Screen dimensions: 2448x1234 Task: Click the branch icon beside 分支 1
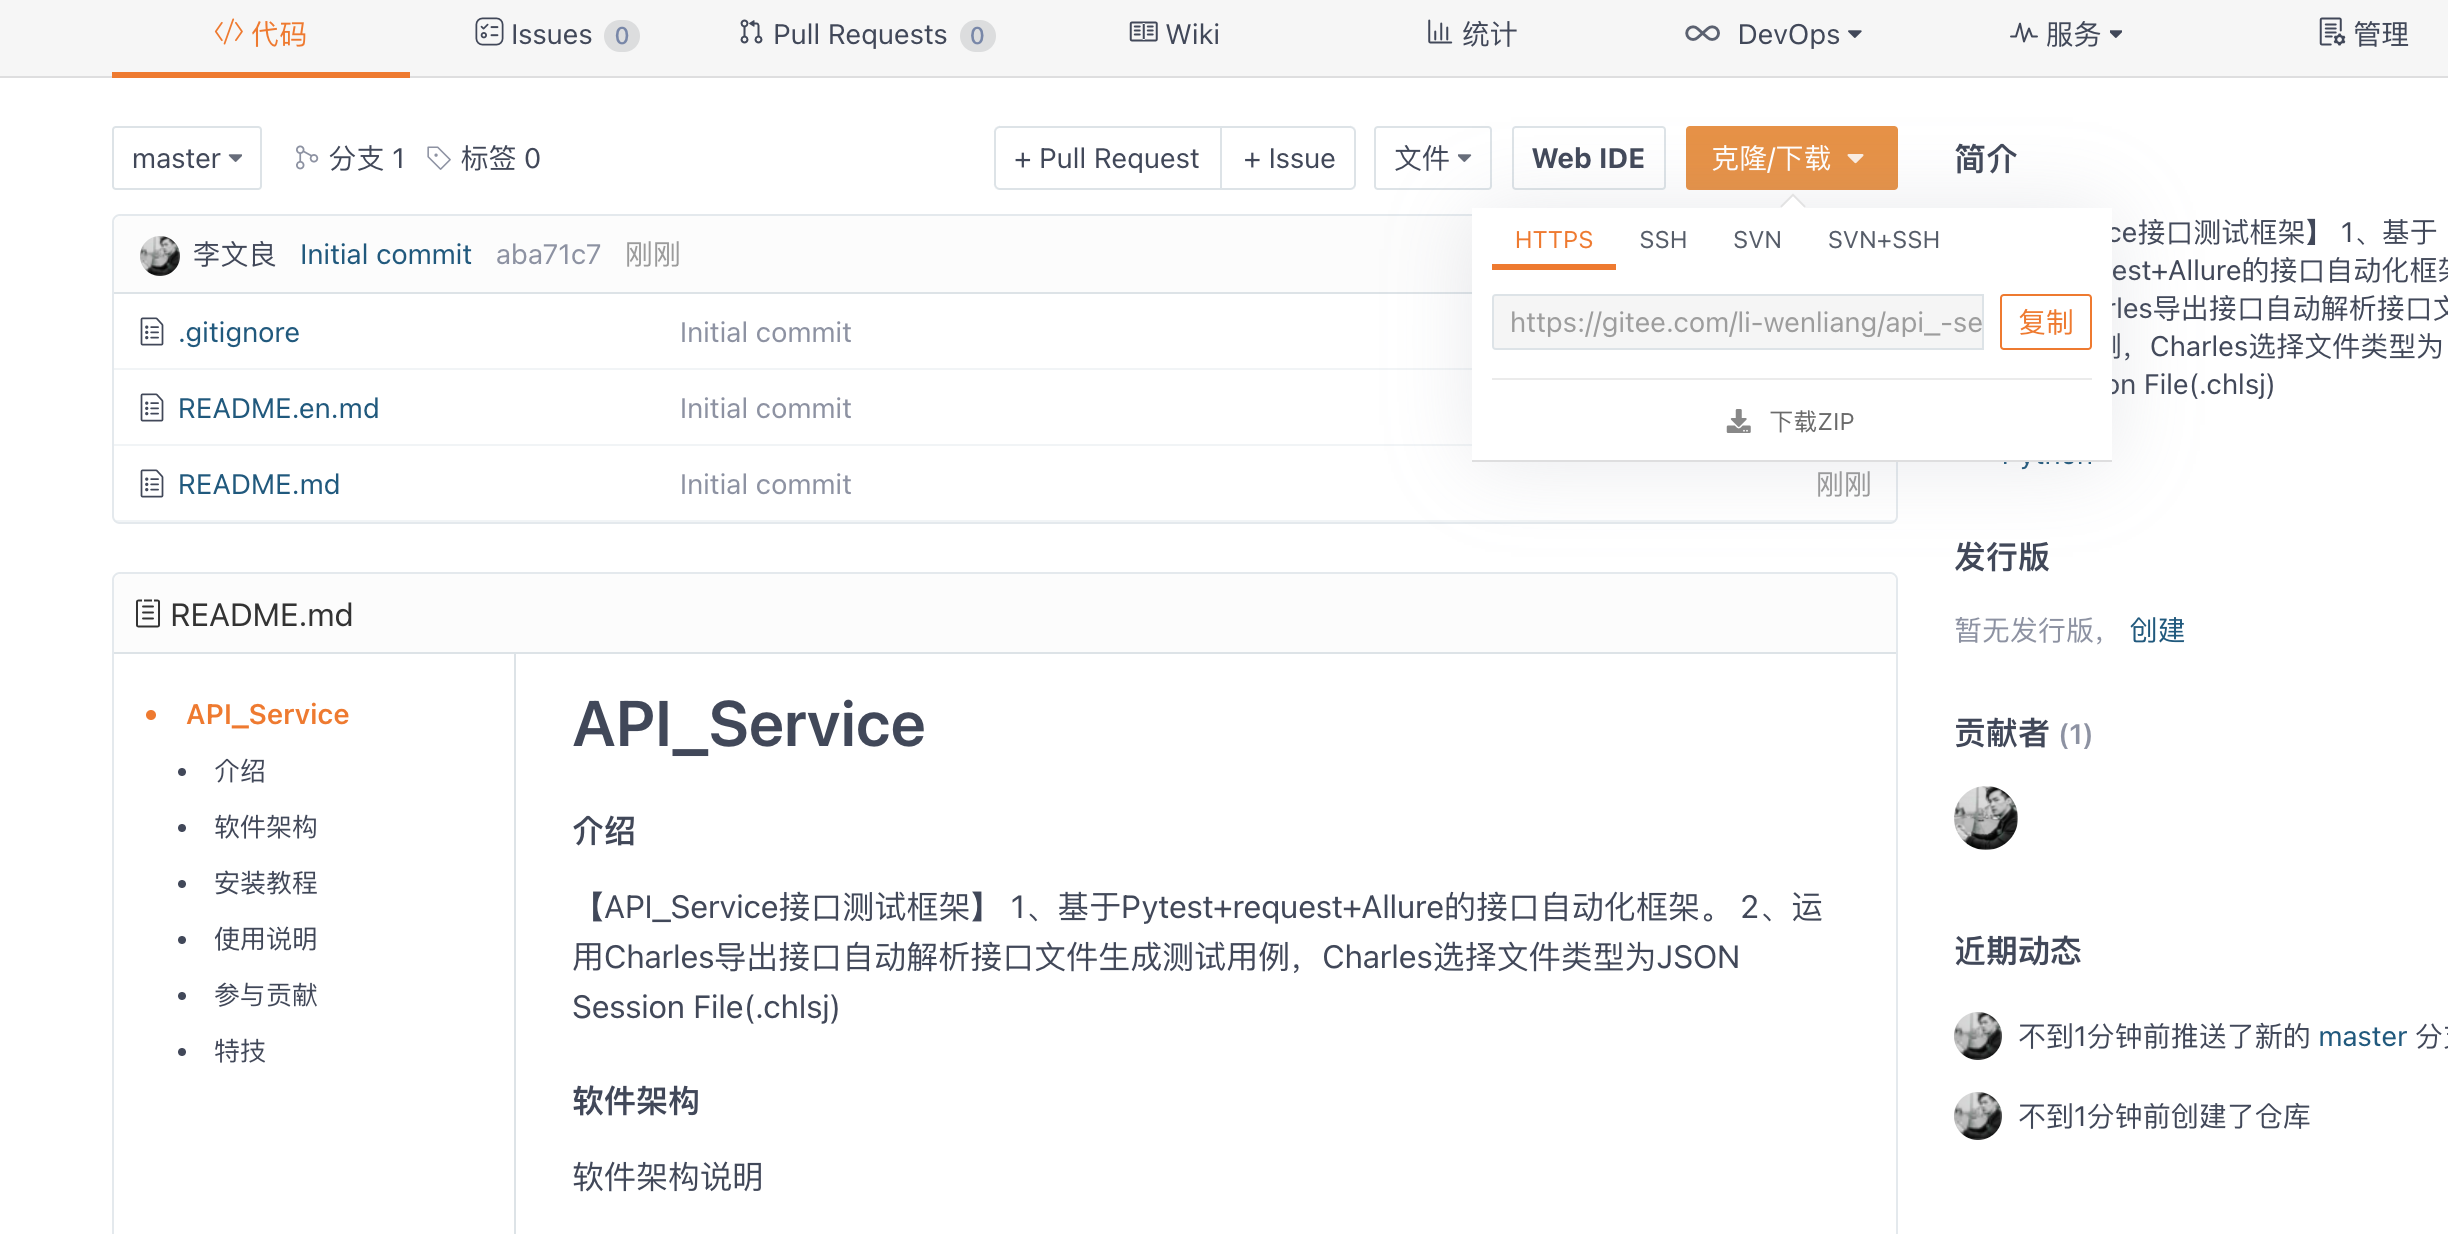tap(306, 158)
